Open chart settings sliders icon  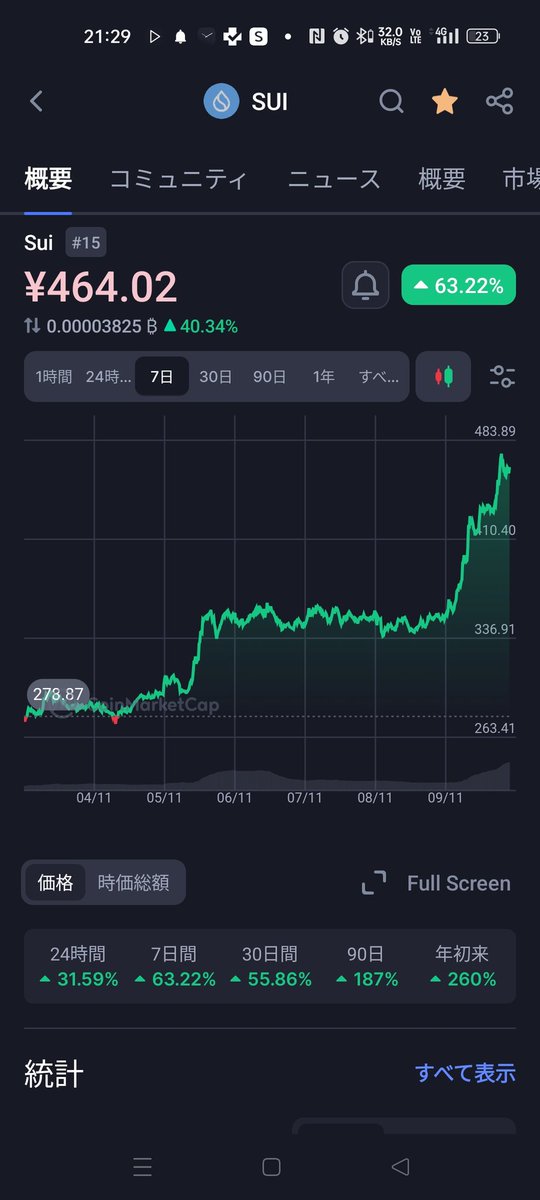pyautogui.click(x=502, y=376)
